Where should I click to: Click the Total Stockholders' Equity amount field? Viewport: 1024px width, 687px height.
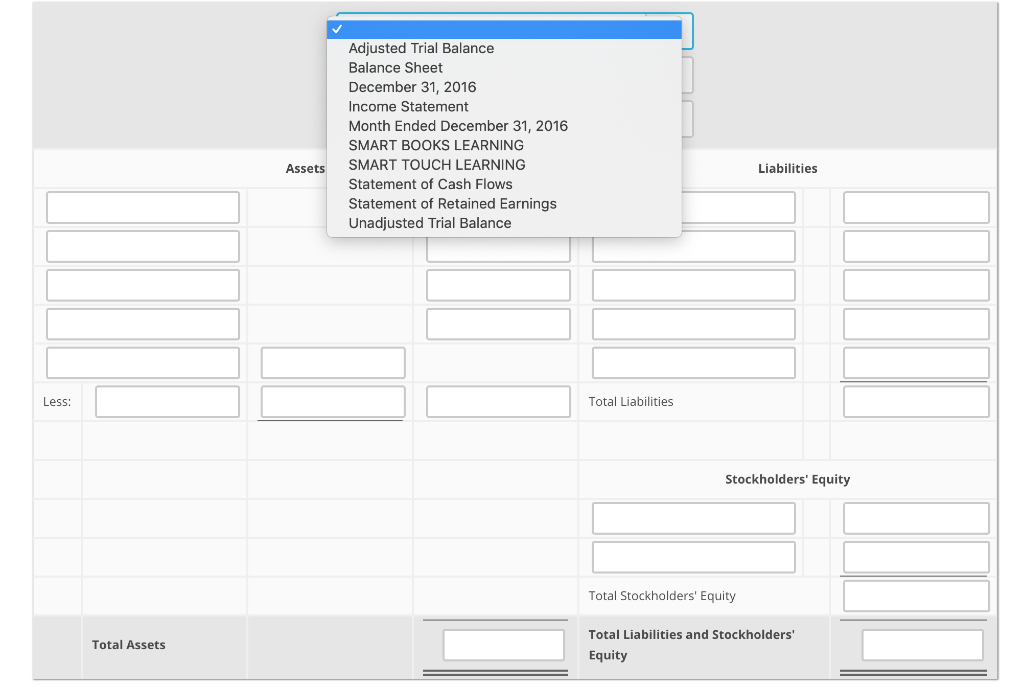tap(916, 596)
